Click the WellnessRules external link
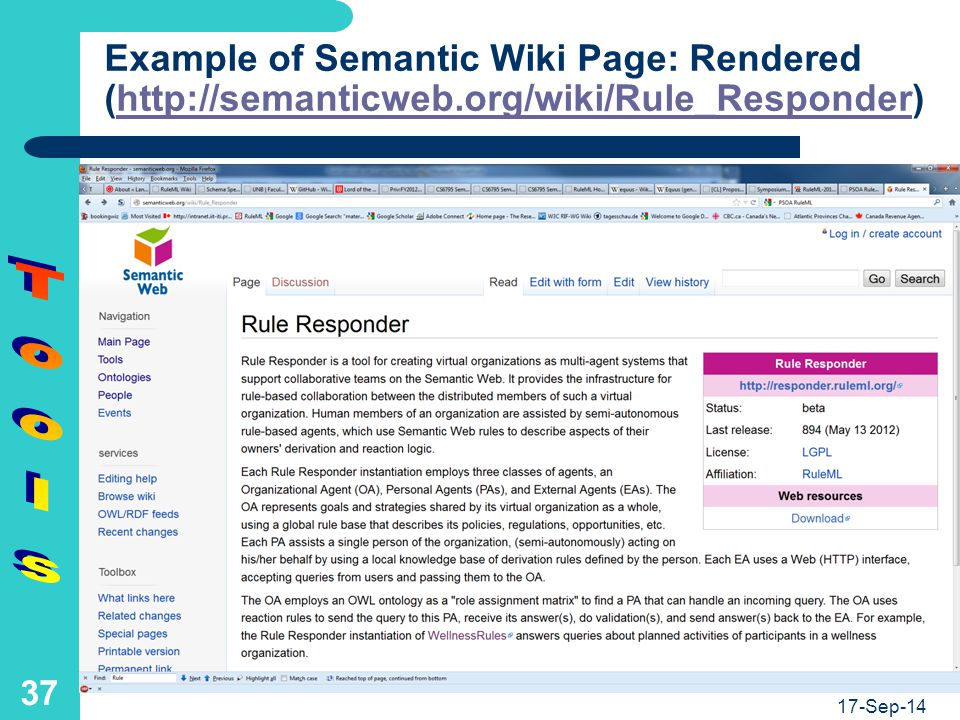 tap(470, 636)
